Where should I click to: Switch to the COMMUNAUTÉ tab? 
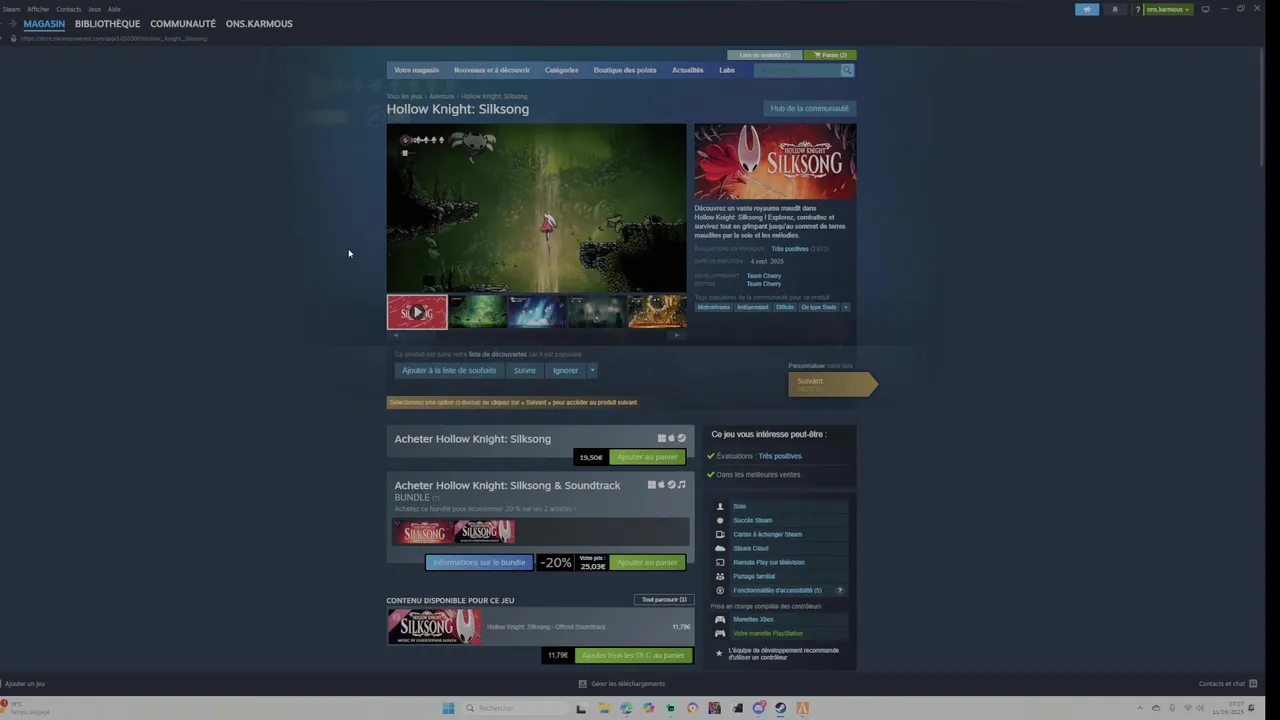(x=183, y=24)
